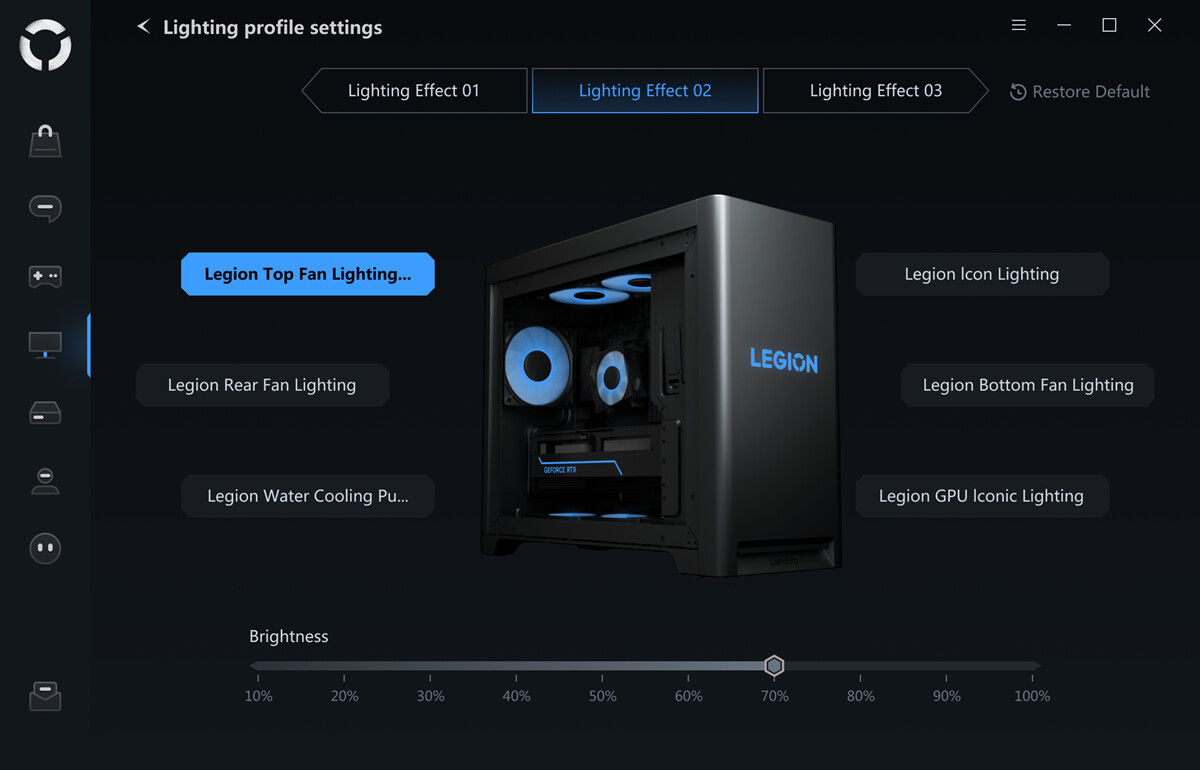Viewport: 1200px width, 770px height.
Task: Click the round face assistant icon
Action: (45, 548)
